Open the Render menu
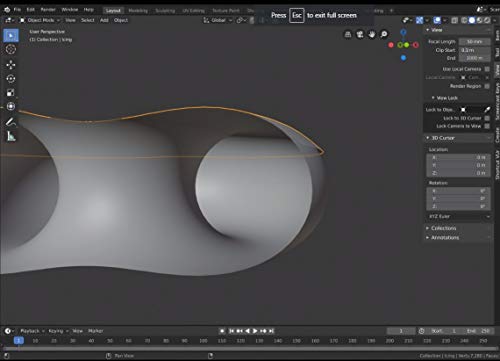 (48, 10)
